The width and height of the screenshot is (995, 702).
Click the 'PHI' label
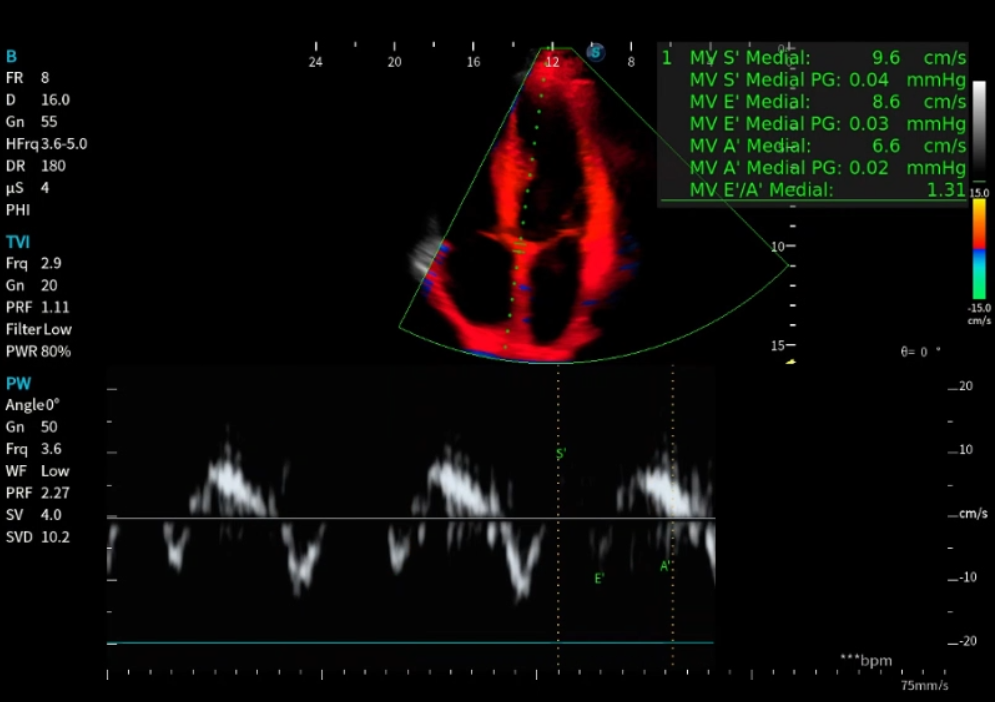(x=18, y=210)
